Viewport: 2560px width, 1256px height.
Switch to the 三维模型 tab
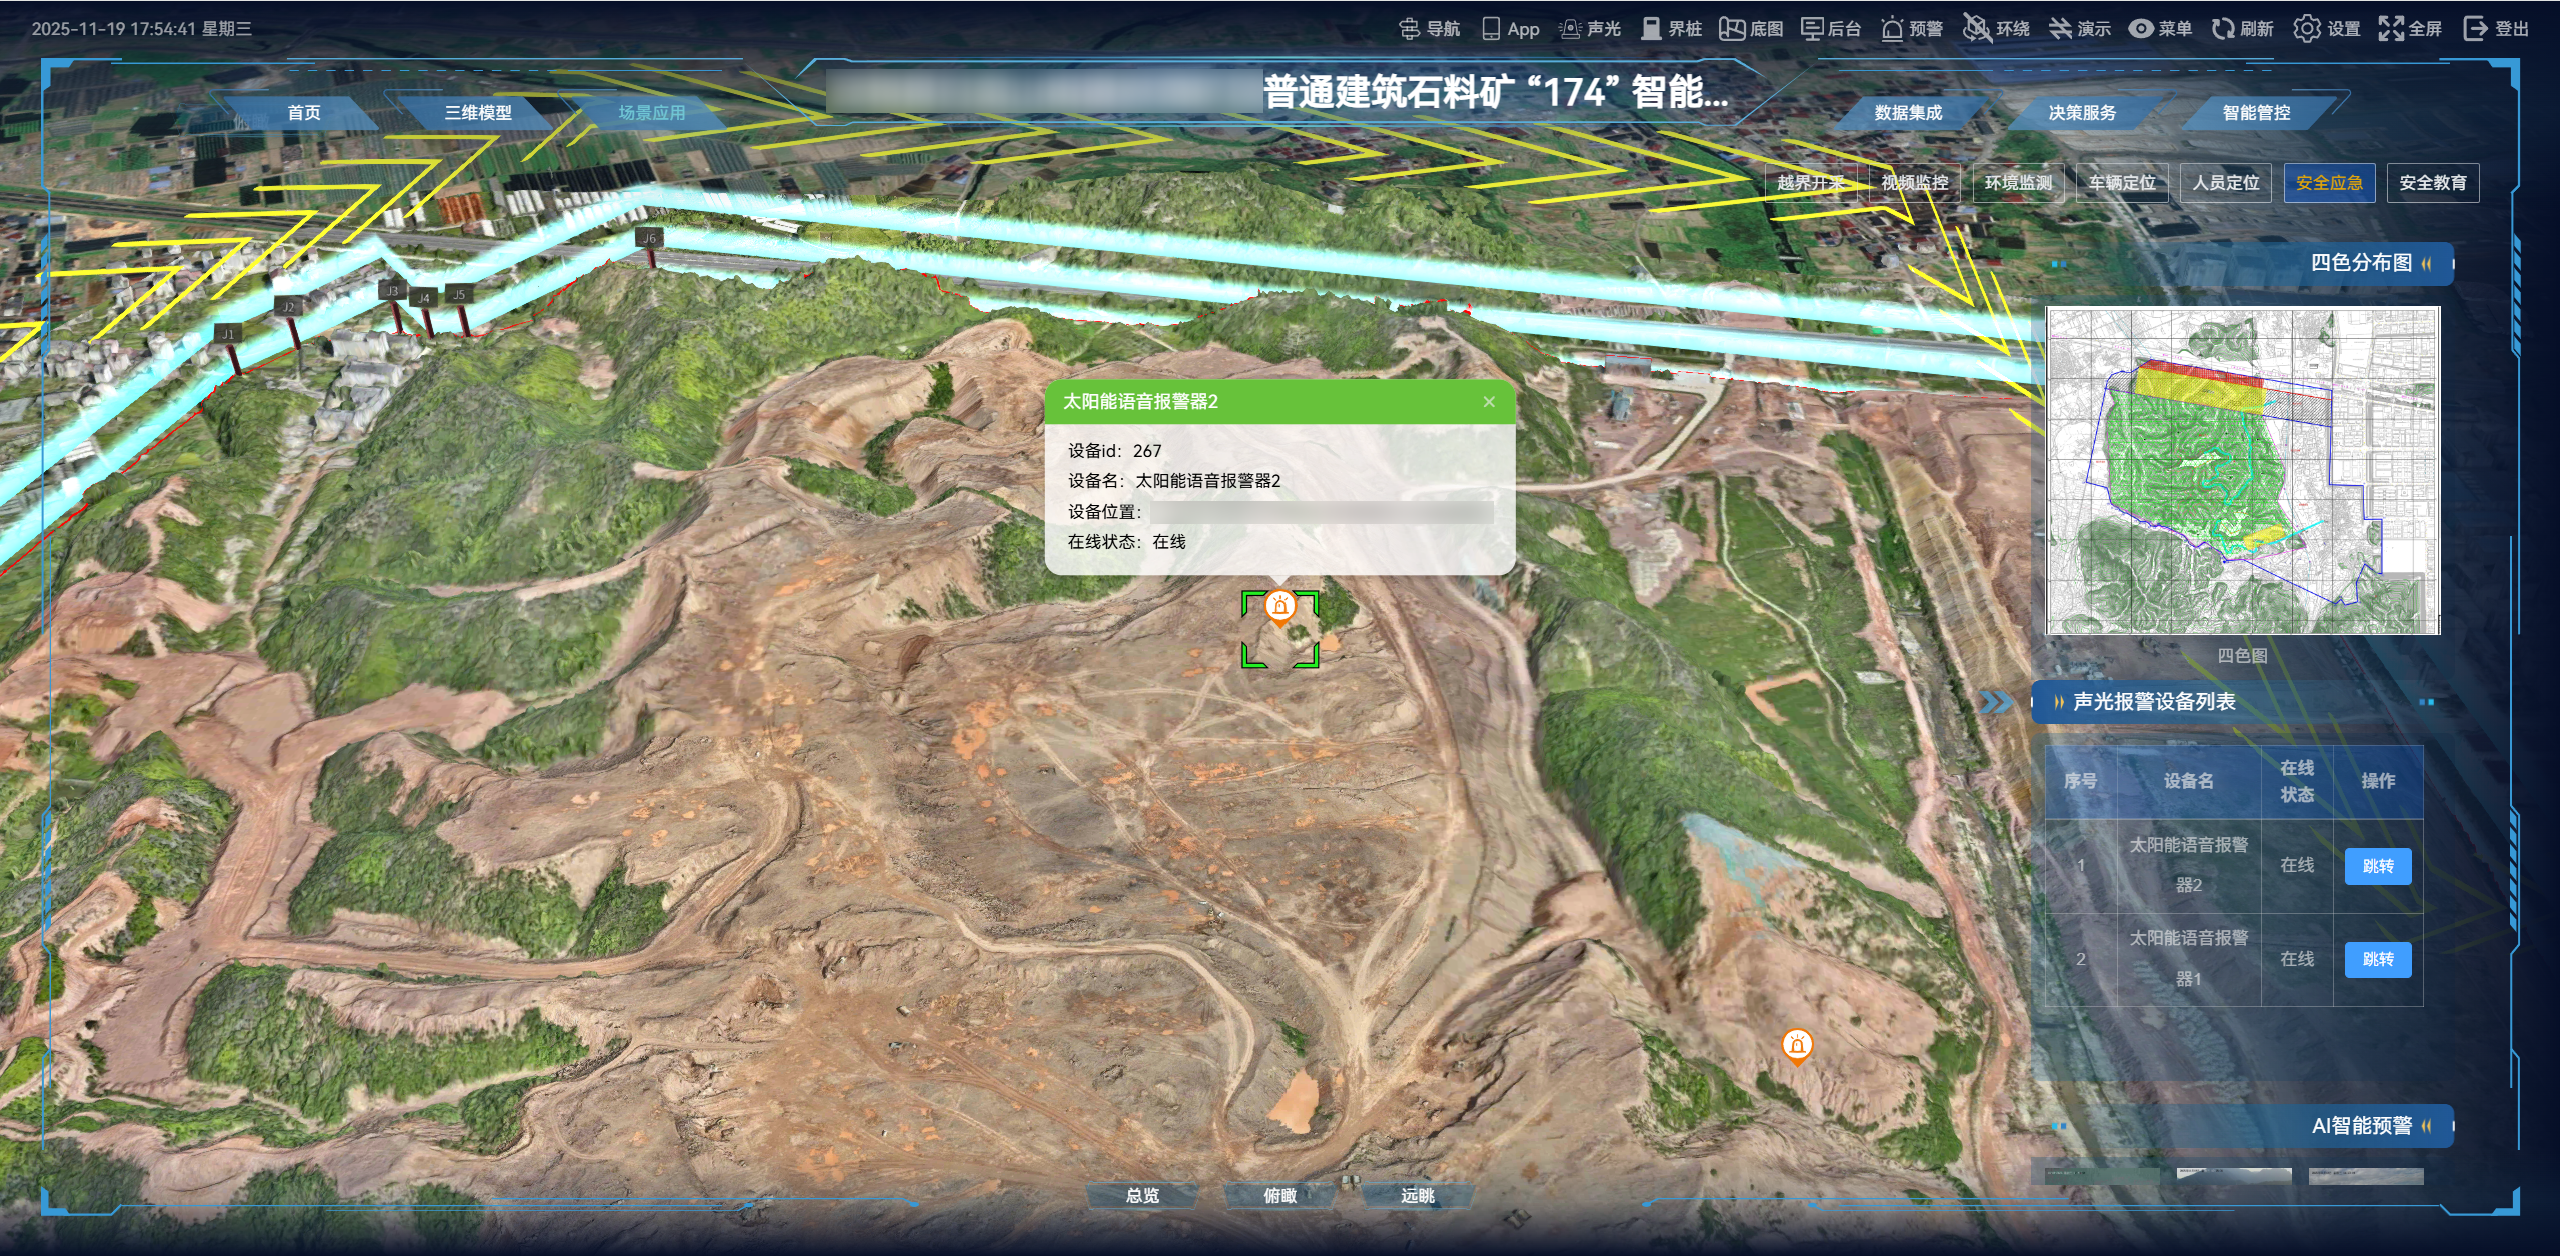click(x=478, y=113)
